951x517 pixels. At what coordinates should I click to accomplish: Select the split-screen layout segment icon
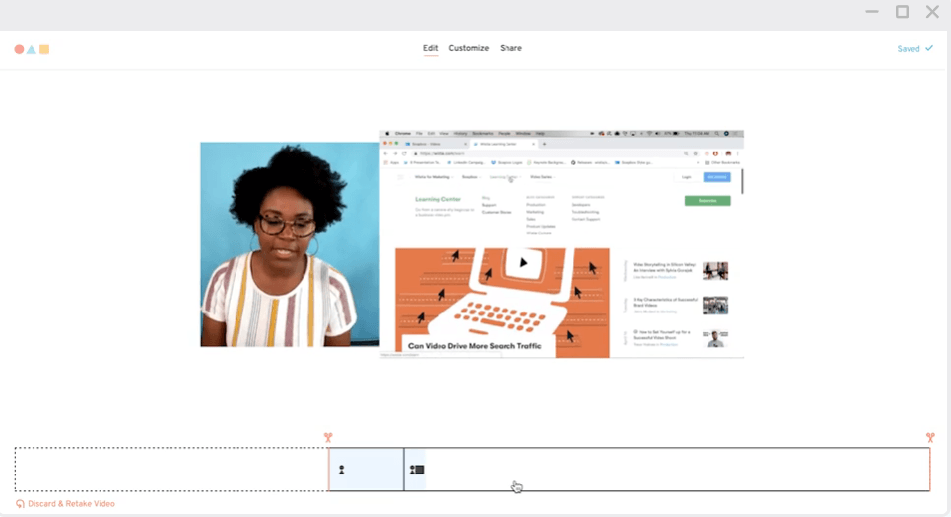click(417, 470)
